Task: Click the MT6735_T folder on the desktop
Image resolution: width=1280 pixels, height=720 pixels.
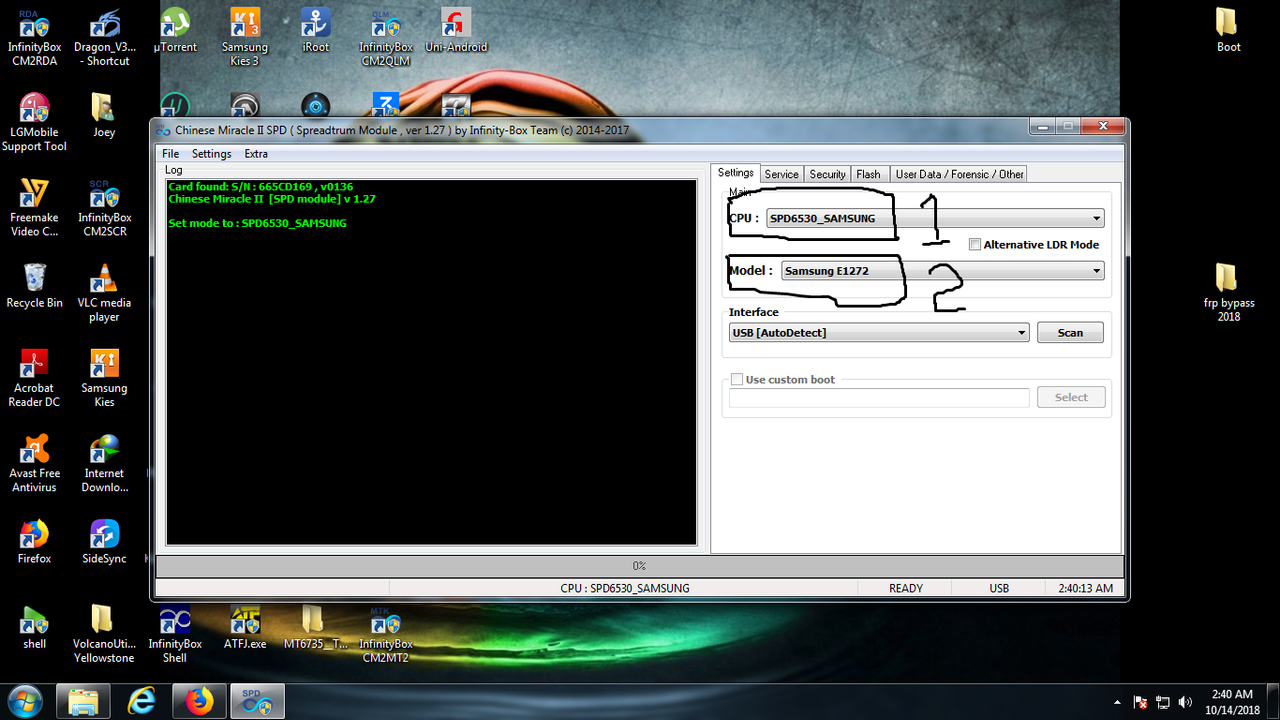Action: point(315,627)
